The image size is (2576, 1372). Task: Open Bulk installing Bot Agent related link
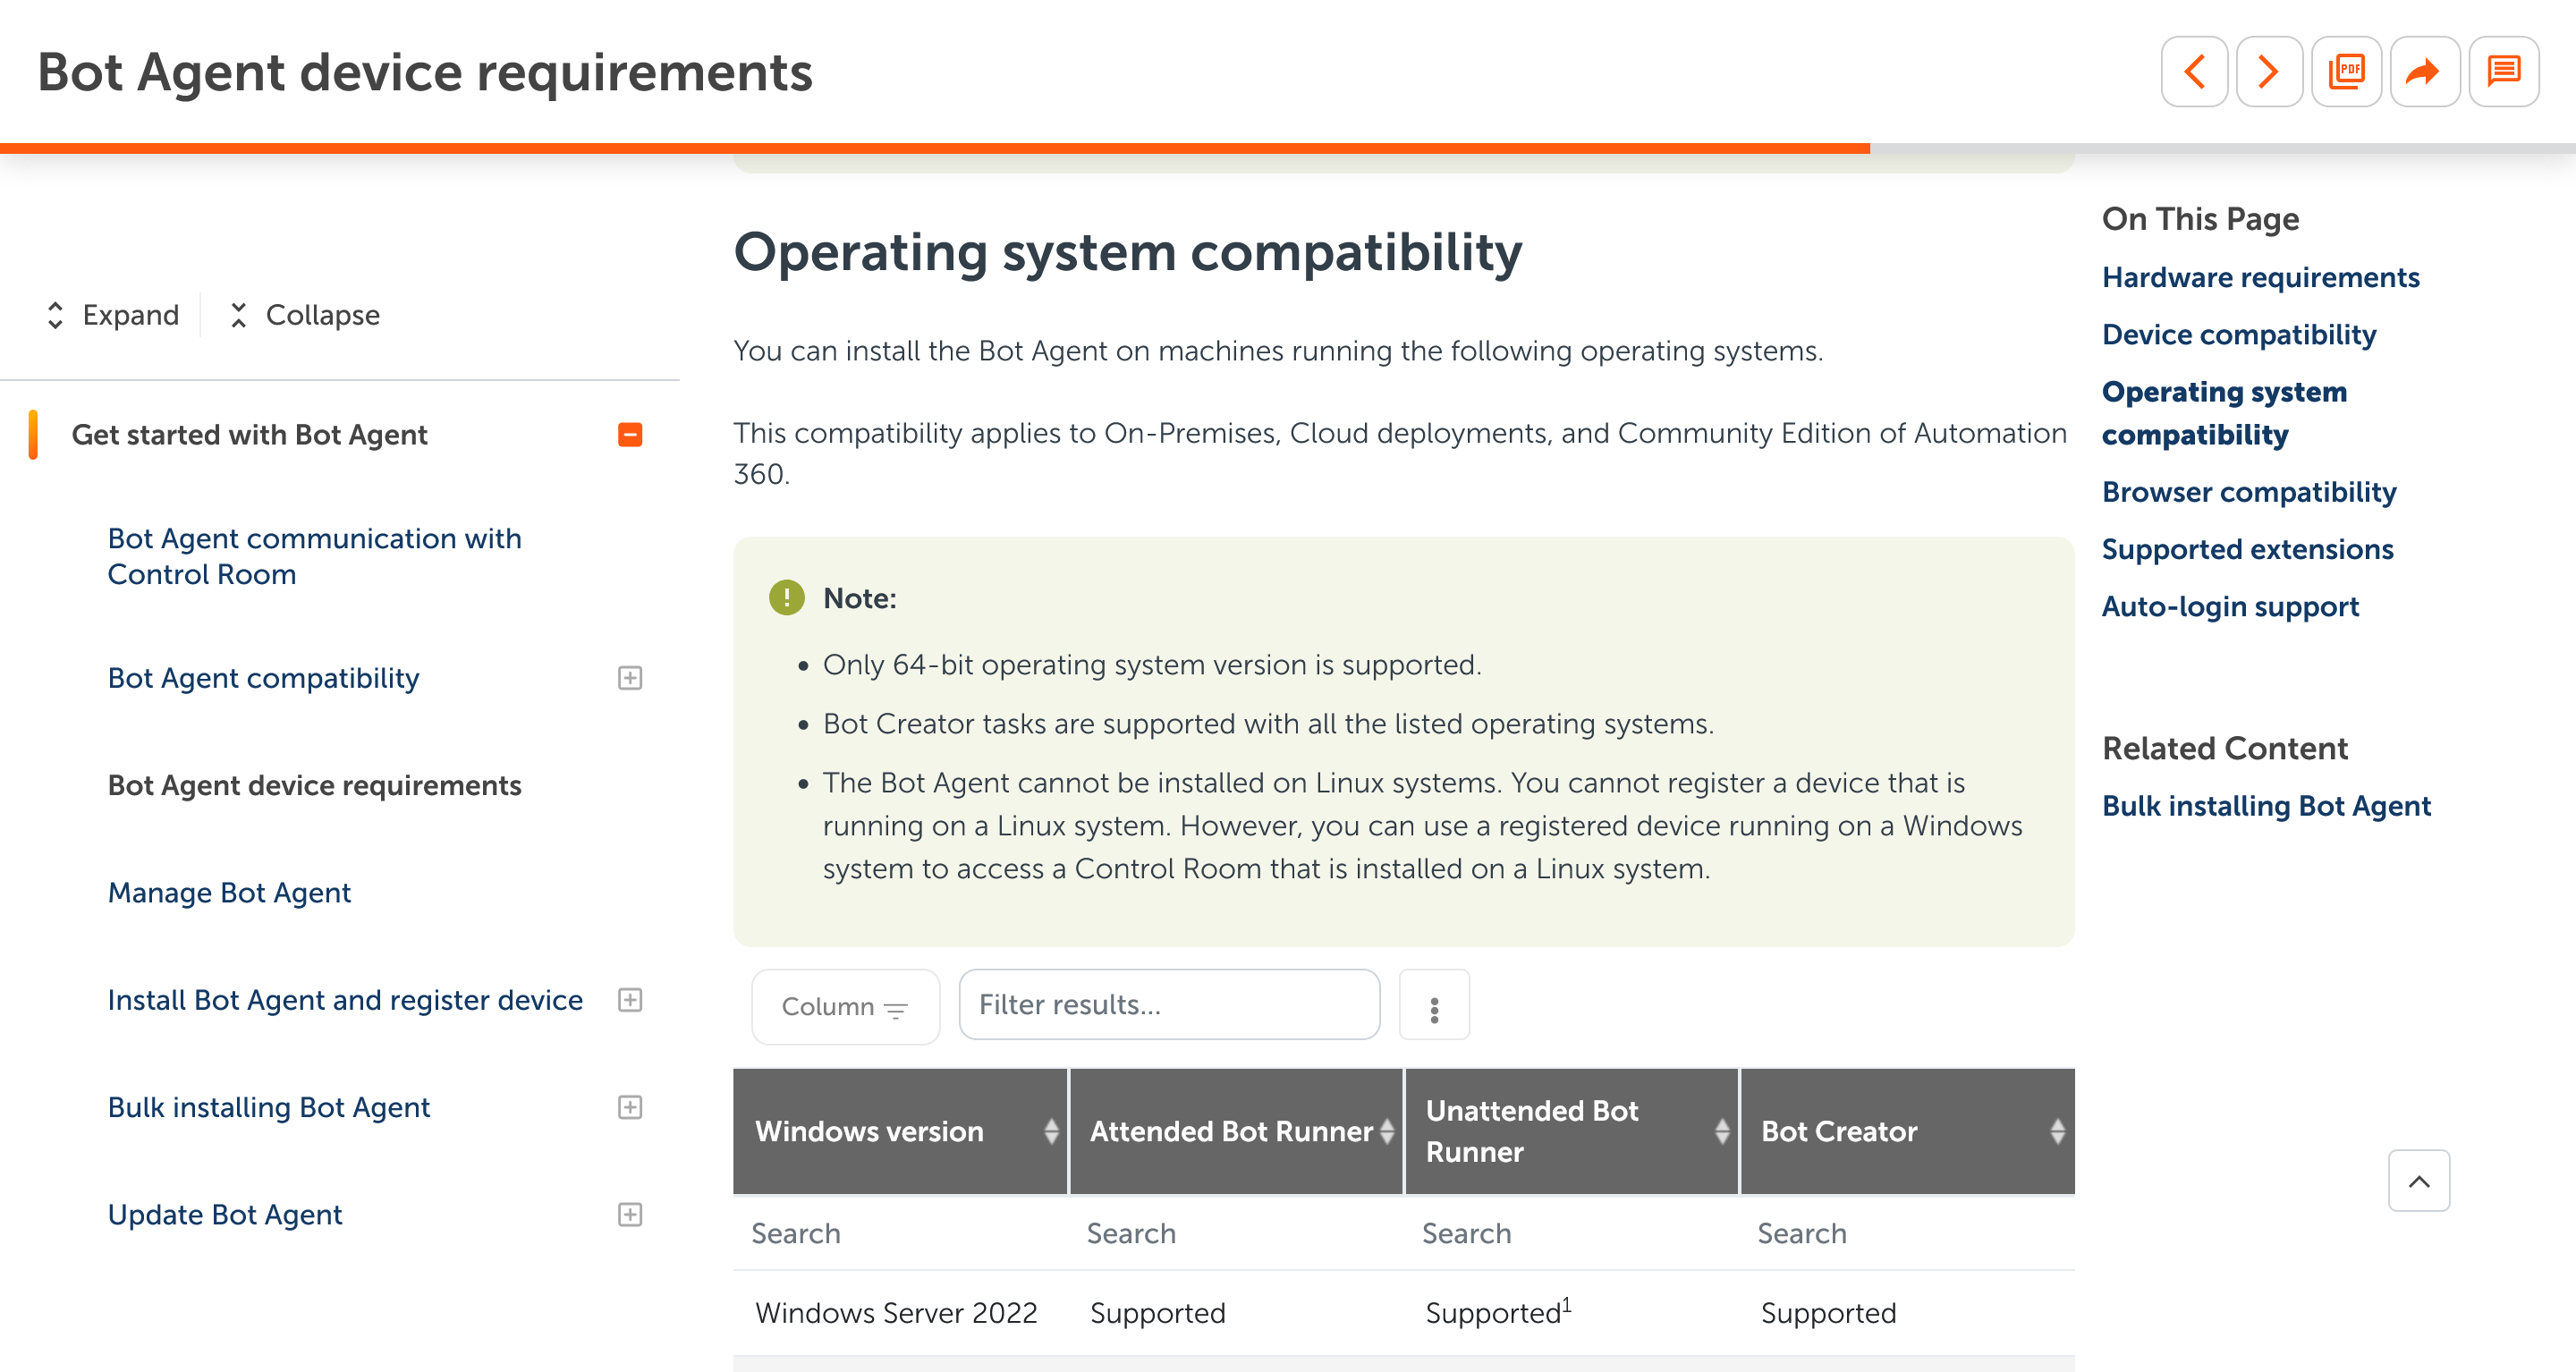[2266, 806]
